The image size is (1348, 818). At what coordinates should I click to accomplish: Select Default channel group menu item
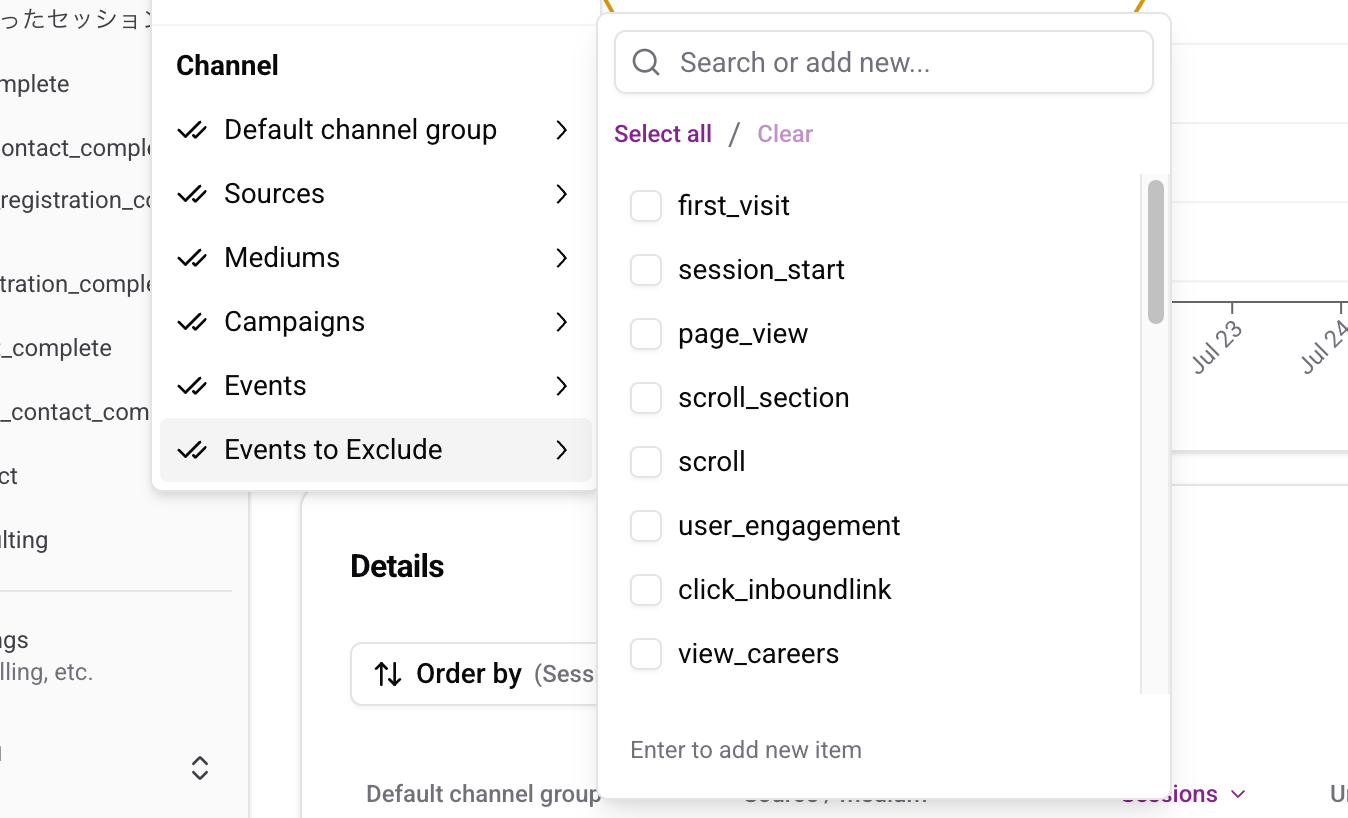click(x=376, y=130)
